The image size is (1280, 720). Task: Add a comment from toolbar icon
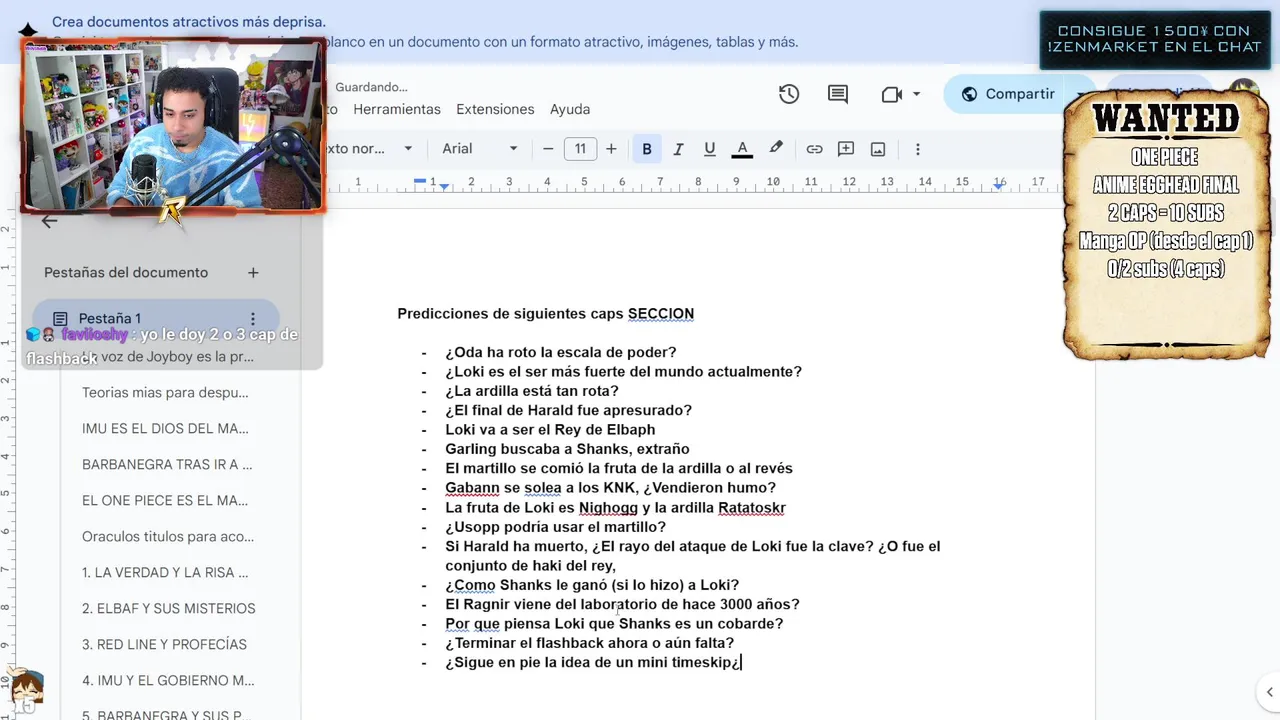[846, 149]
